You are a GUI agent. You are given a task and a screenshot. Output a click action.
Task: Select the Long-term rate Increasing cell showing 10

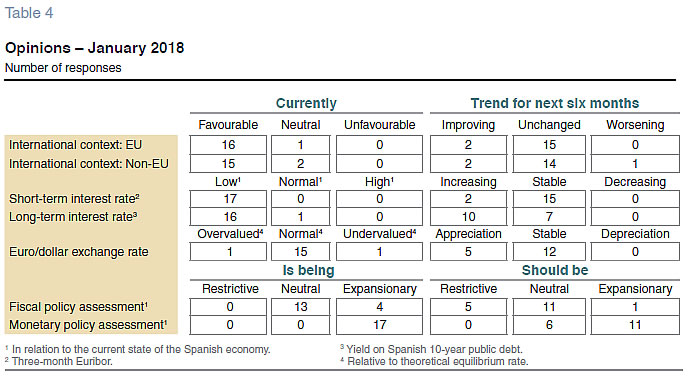click(468, 217)
